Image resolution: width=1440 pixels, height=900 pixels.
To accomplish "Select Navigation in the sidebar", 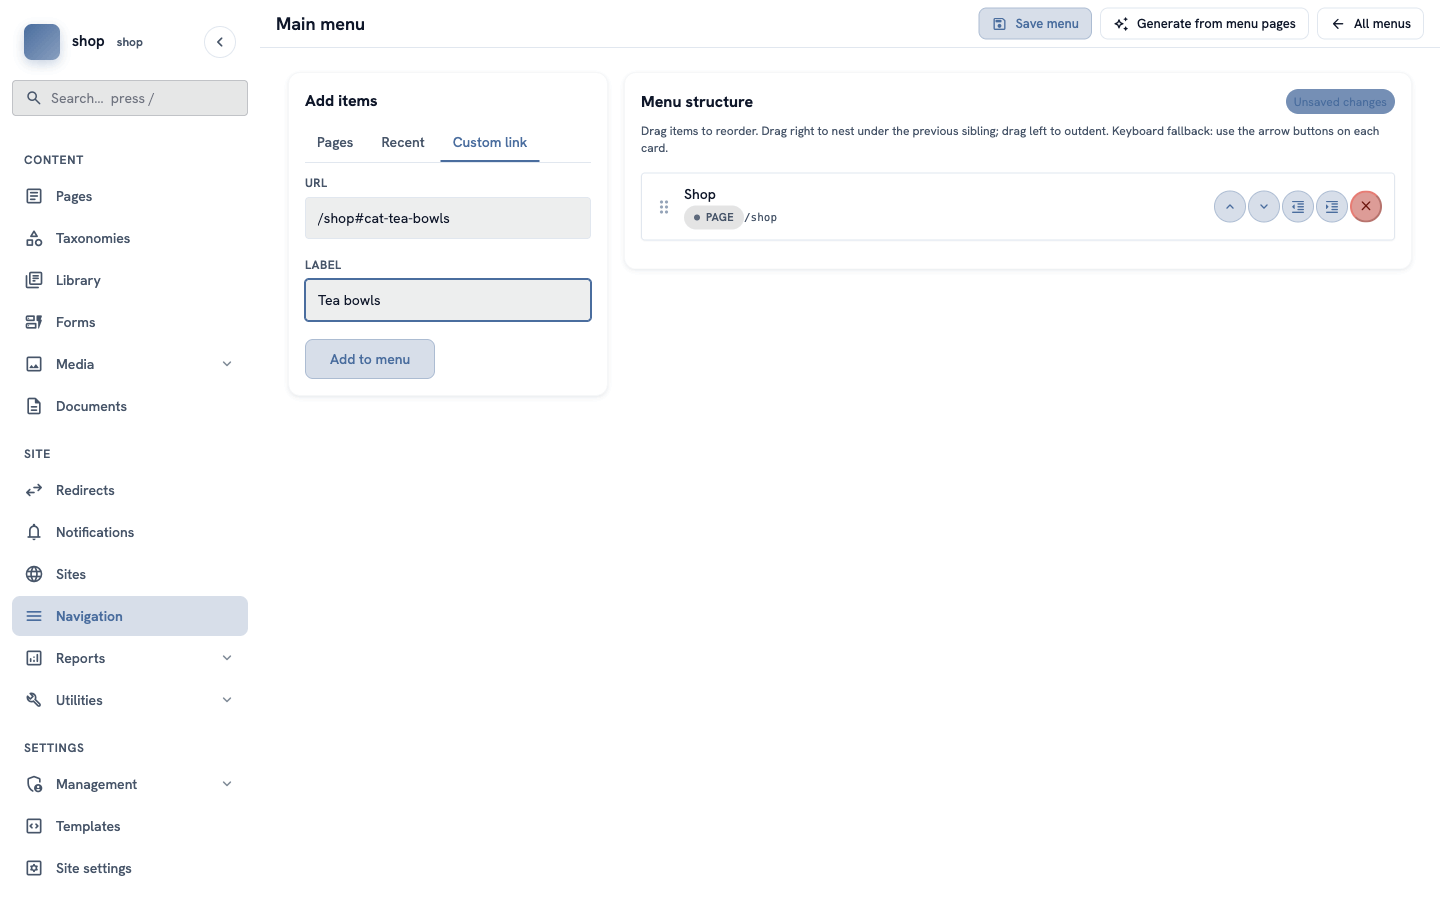I will tap(130, 616).
